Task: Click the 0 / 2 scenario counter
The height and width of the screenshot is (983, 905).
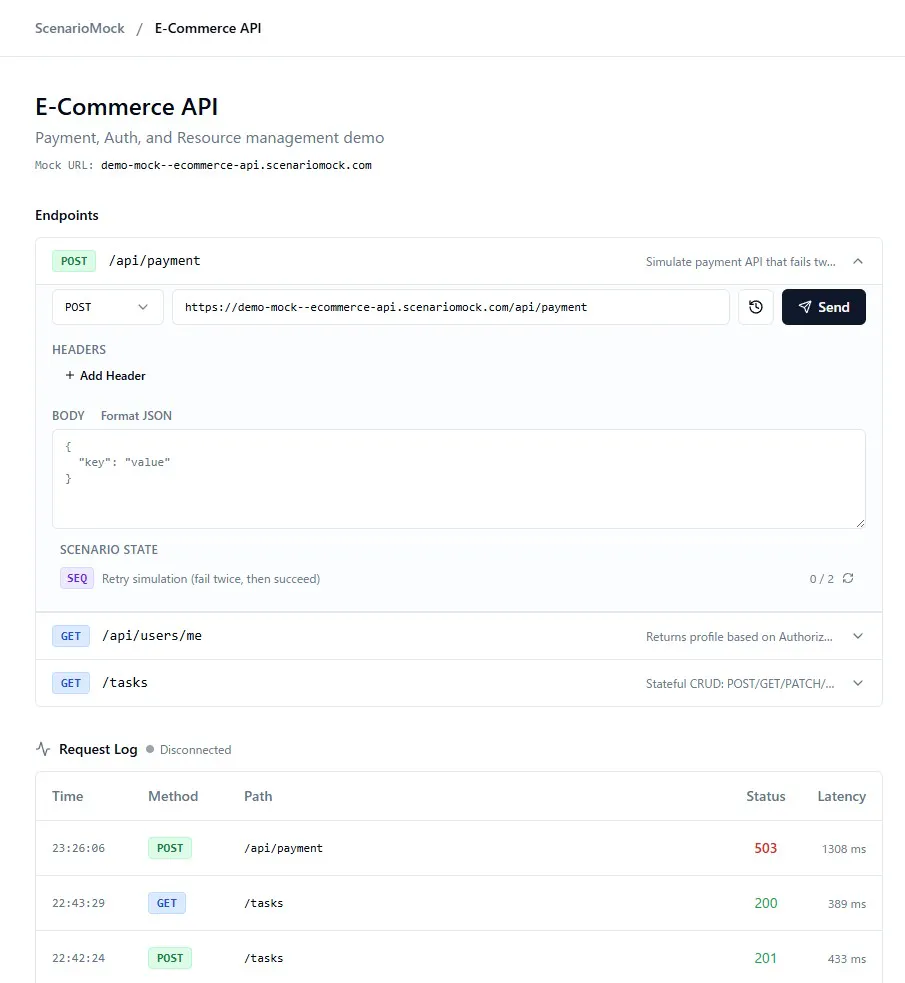Action: point(822,579)
